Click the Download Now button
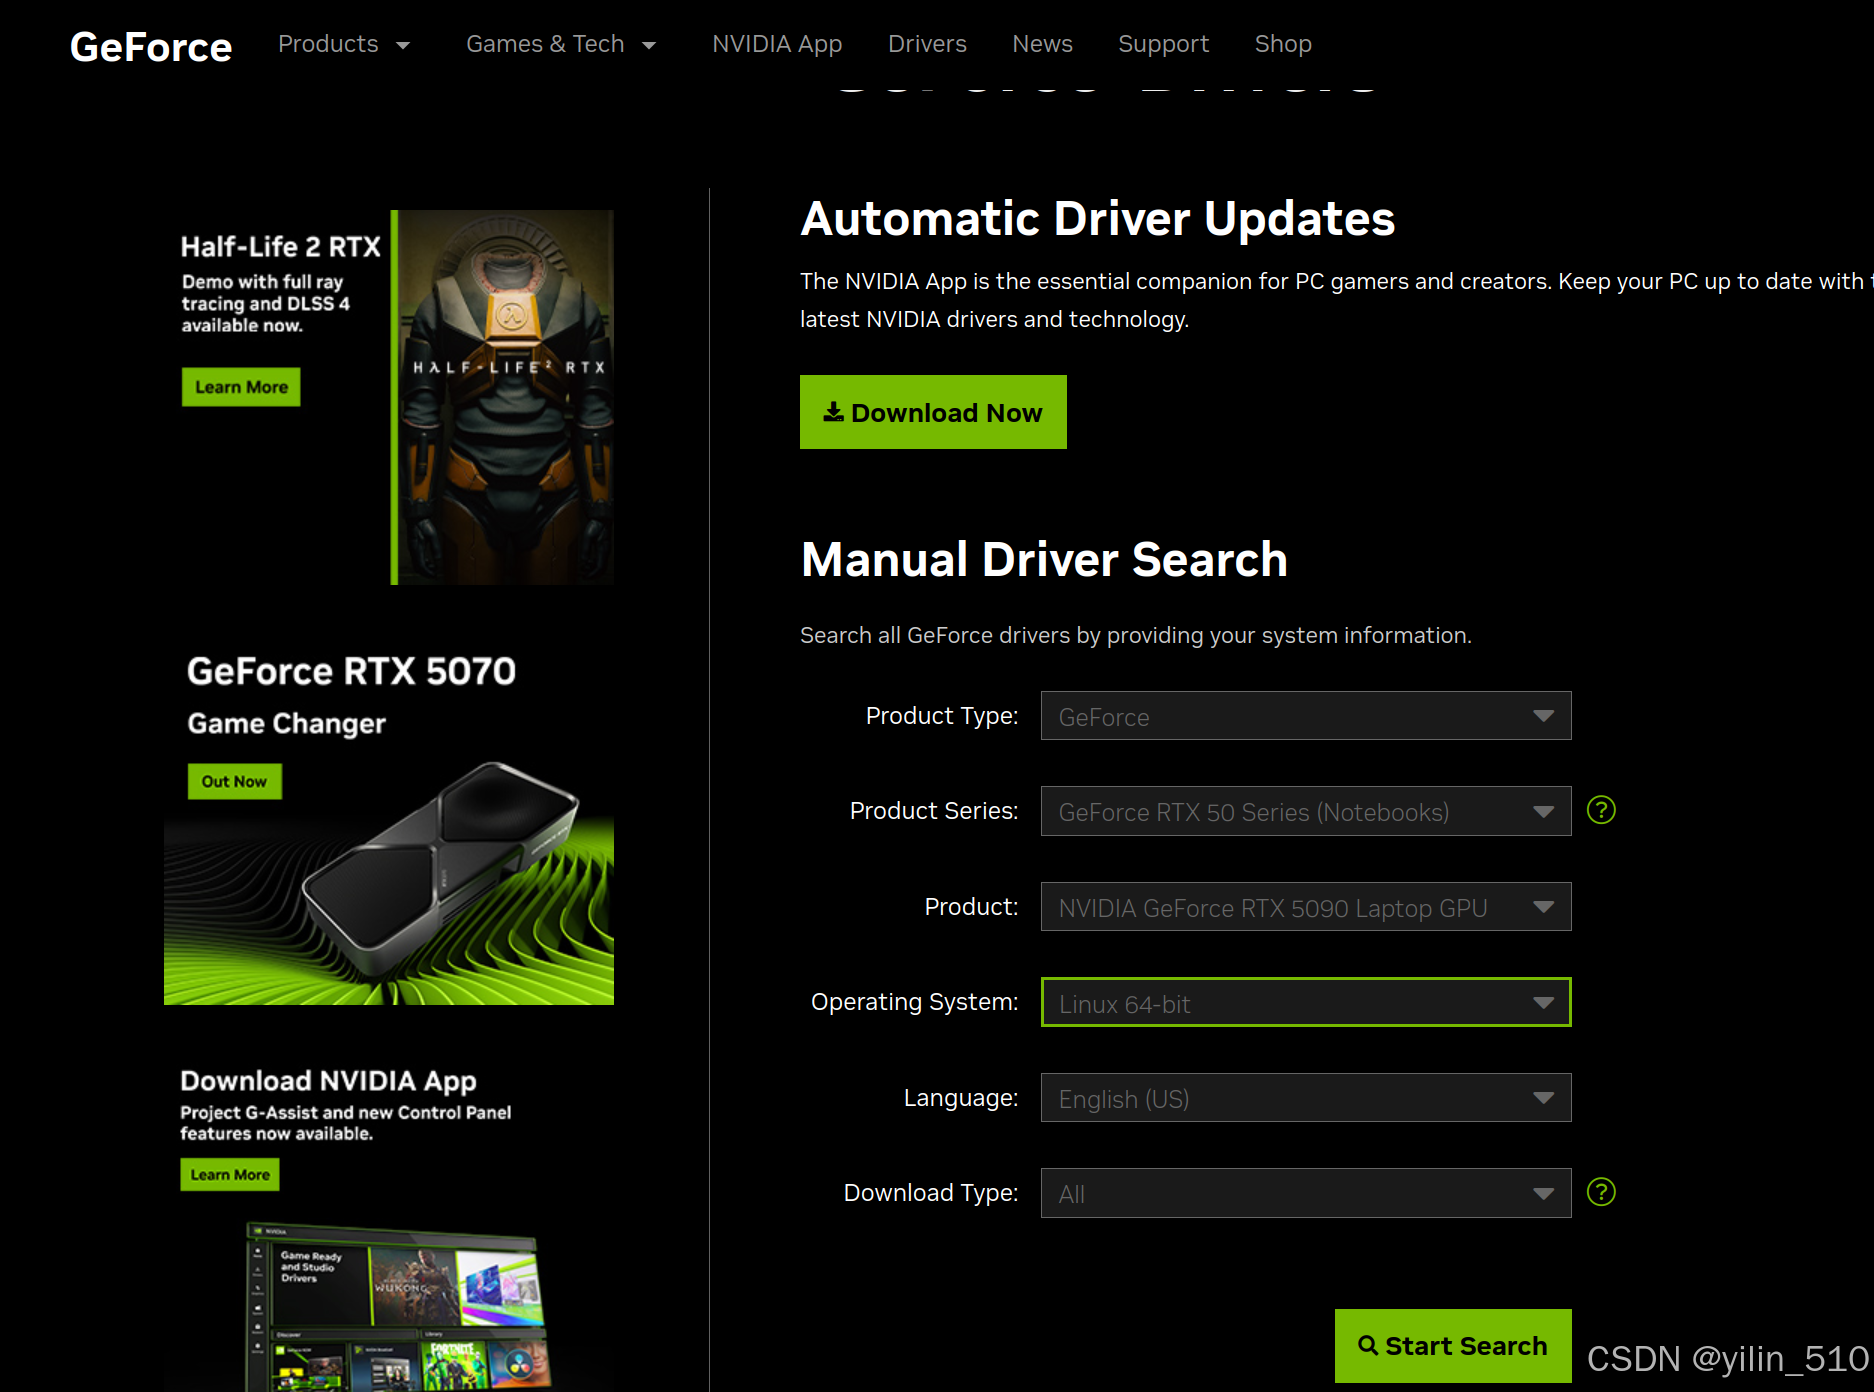The image size is (1874, 1392). (x=933, y=412)
